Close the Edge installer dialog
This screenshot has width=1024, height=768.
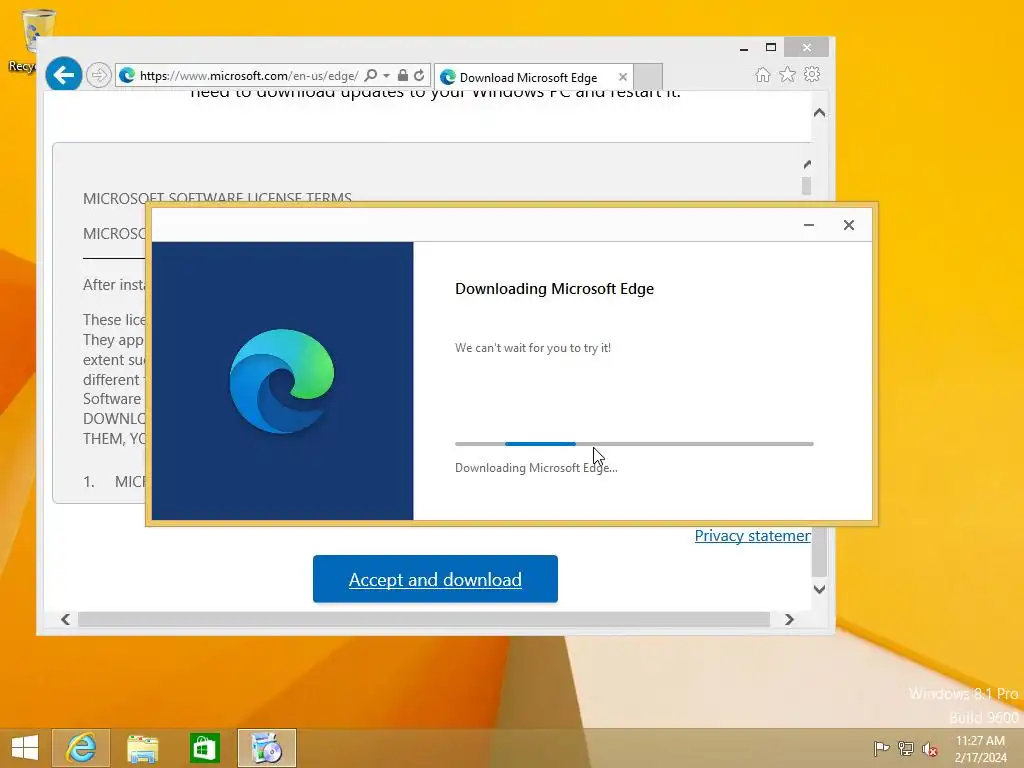(x=848, y=225)
